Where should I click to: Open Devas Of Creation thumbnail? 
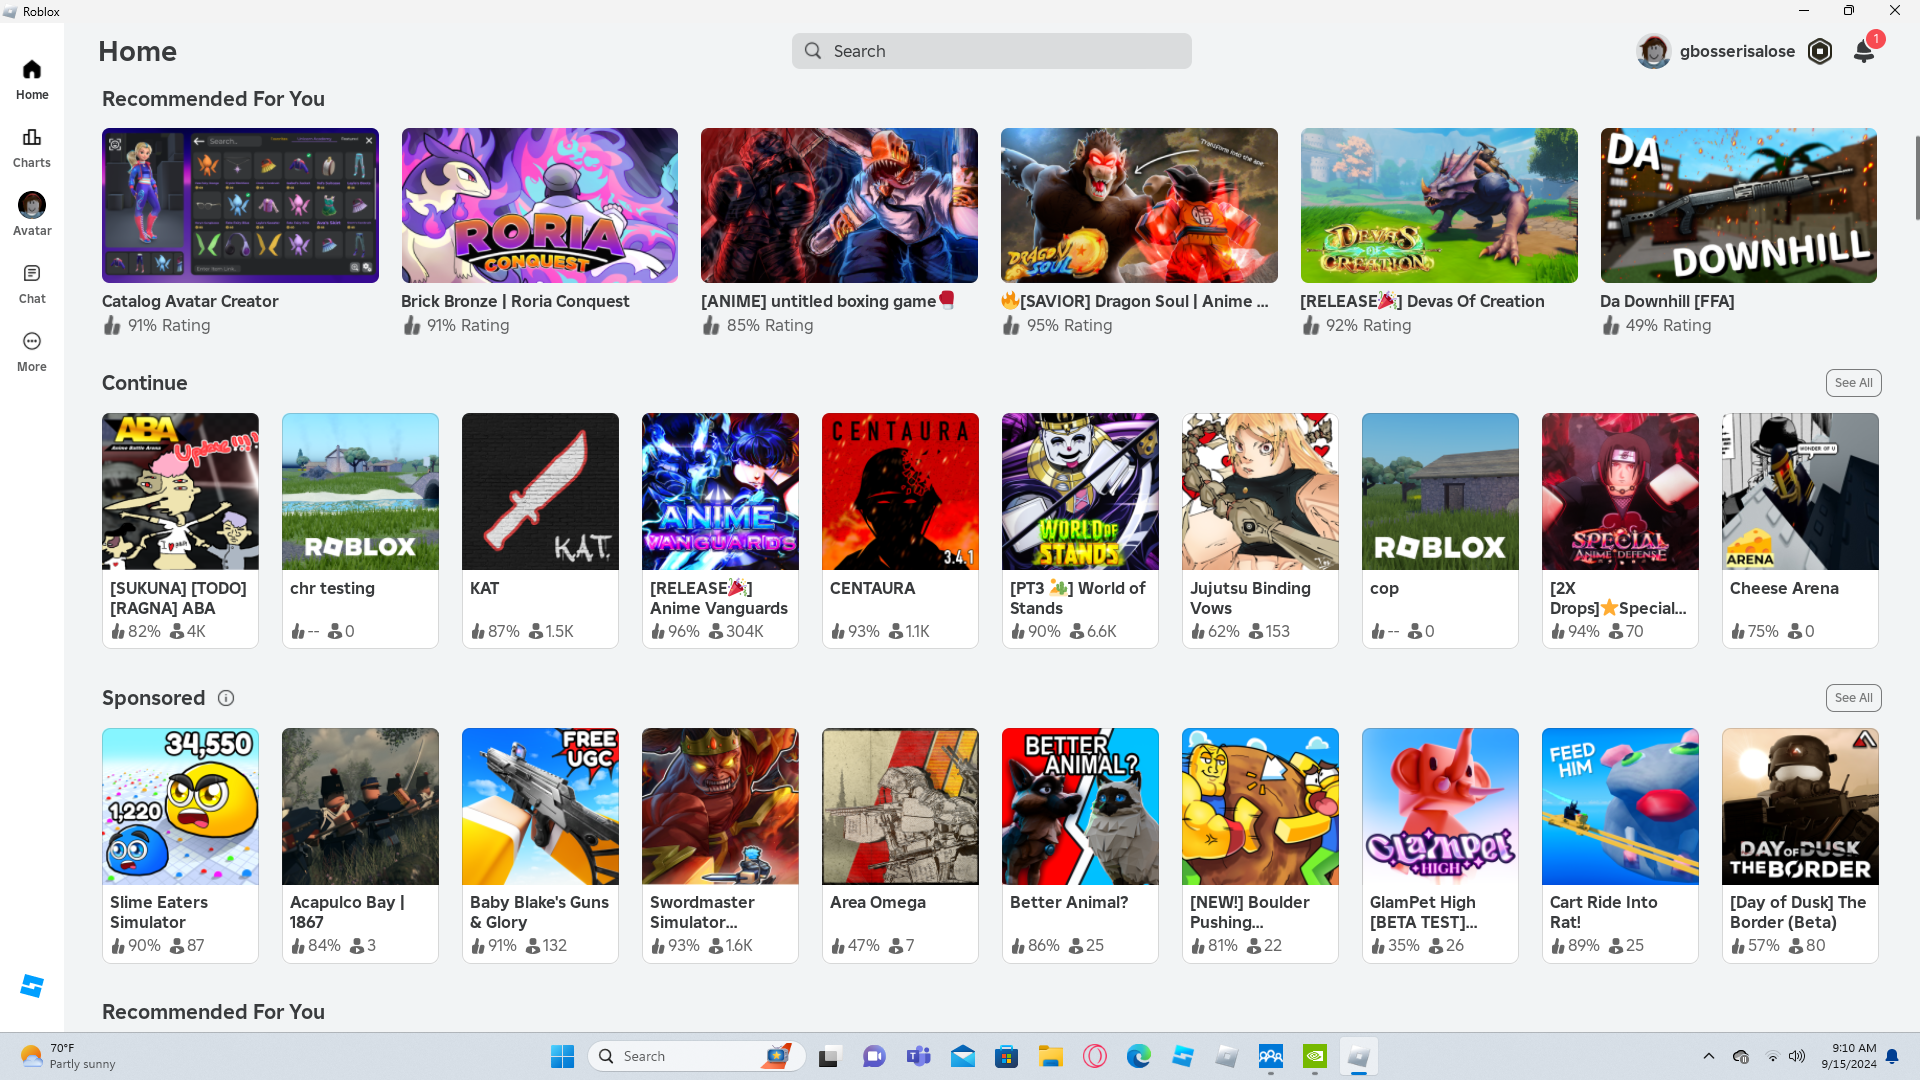[1439, 205]
